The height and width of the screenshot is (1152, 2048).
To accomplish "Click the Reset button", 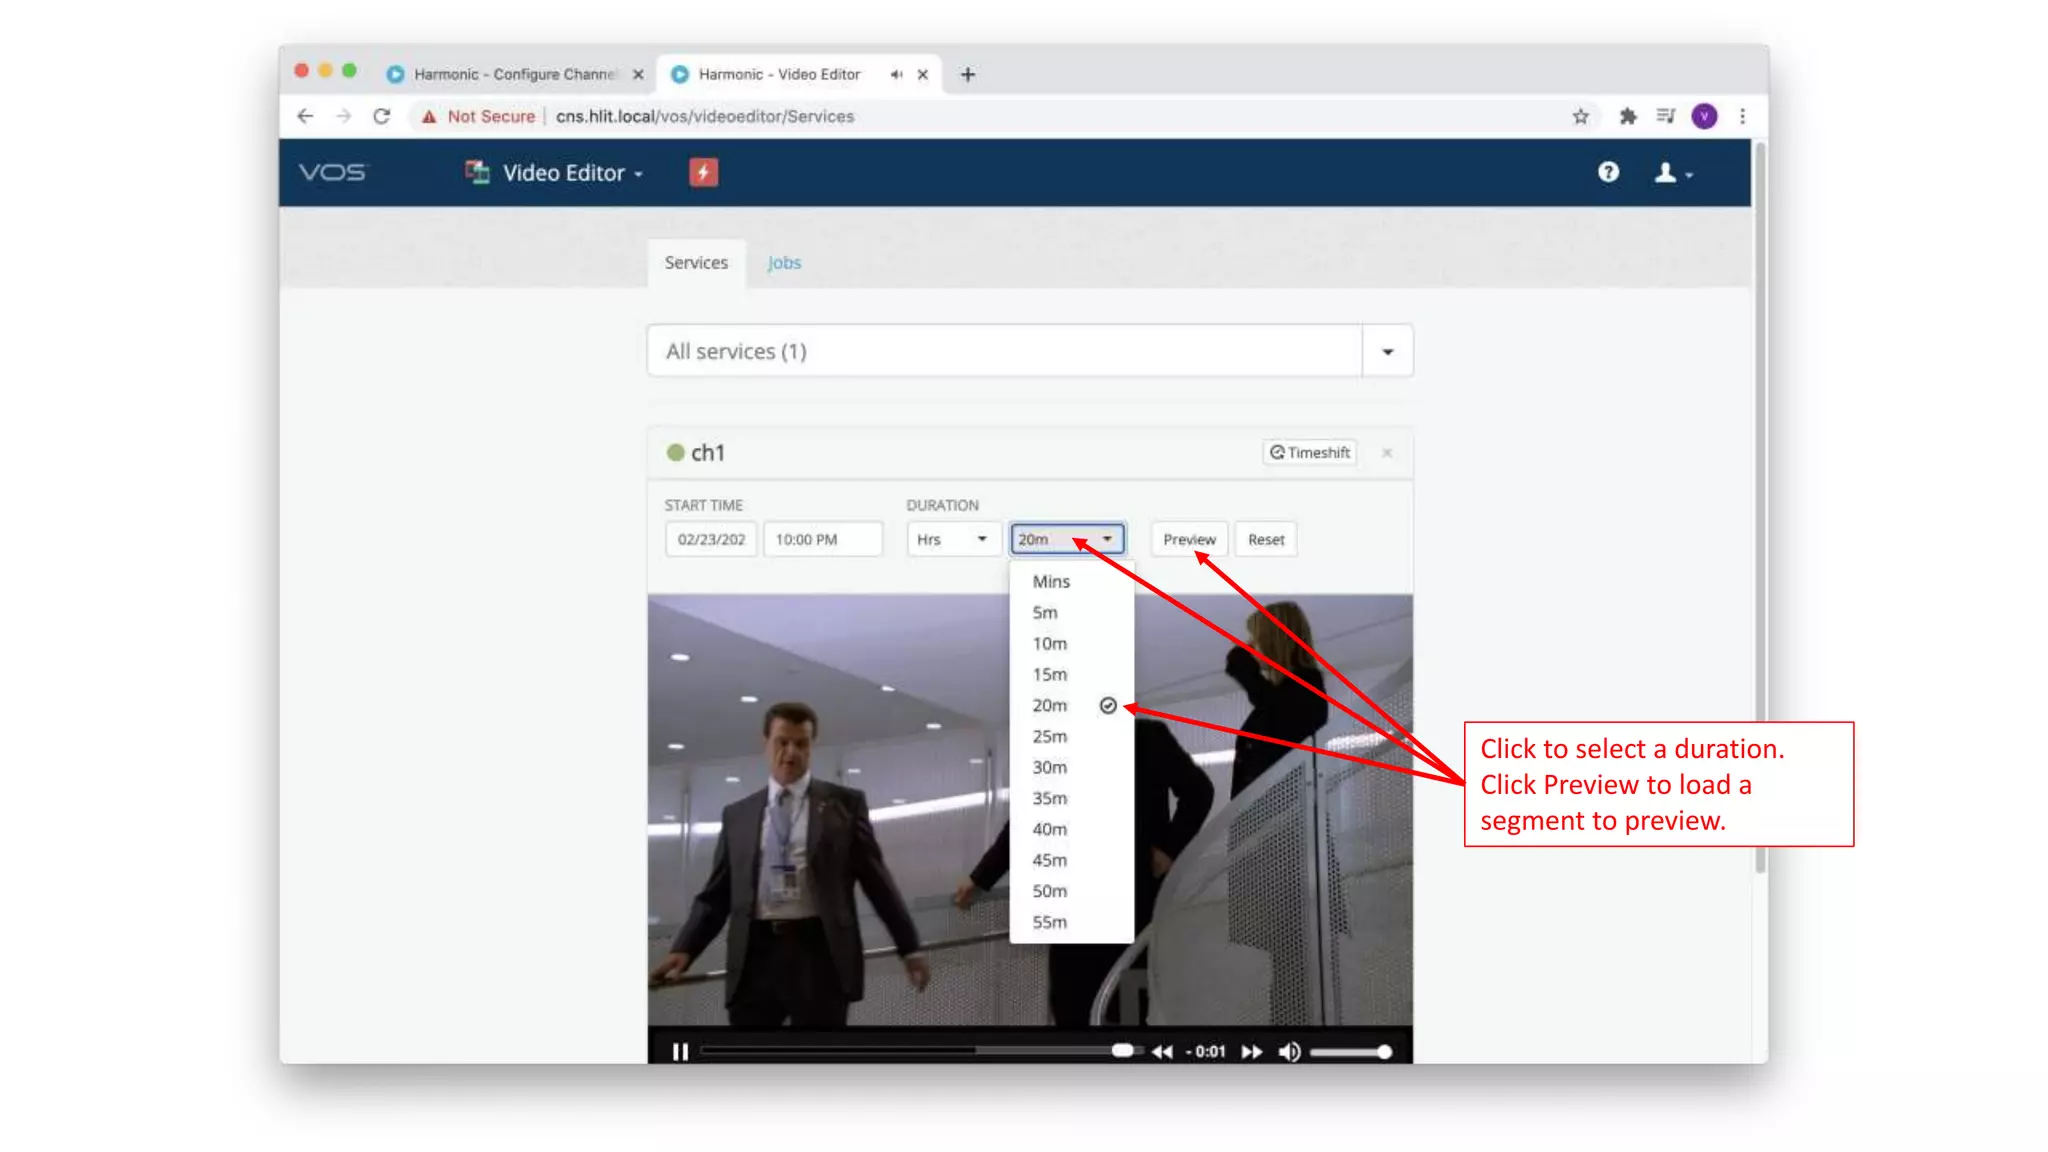I will [1265, 539].
